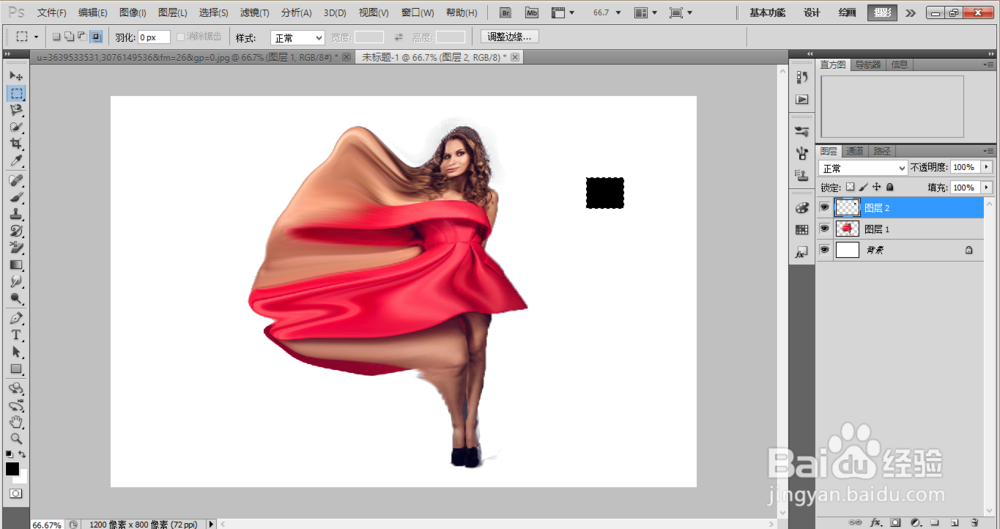1000x529 pixels.
Task: Open the layer blend mode 正常 dropdown
Action: (862, 168)
